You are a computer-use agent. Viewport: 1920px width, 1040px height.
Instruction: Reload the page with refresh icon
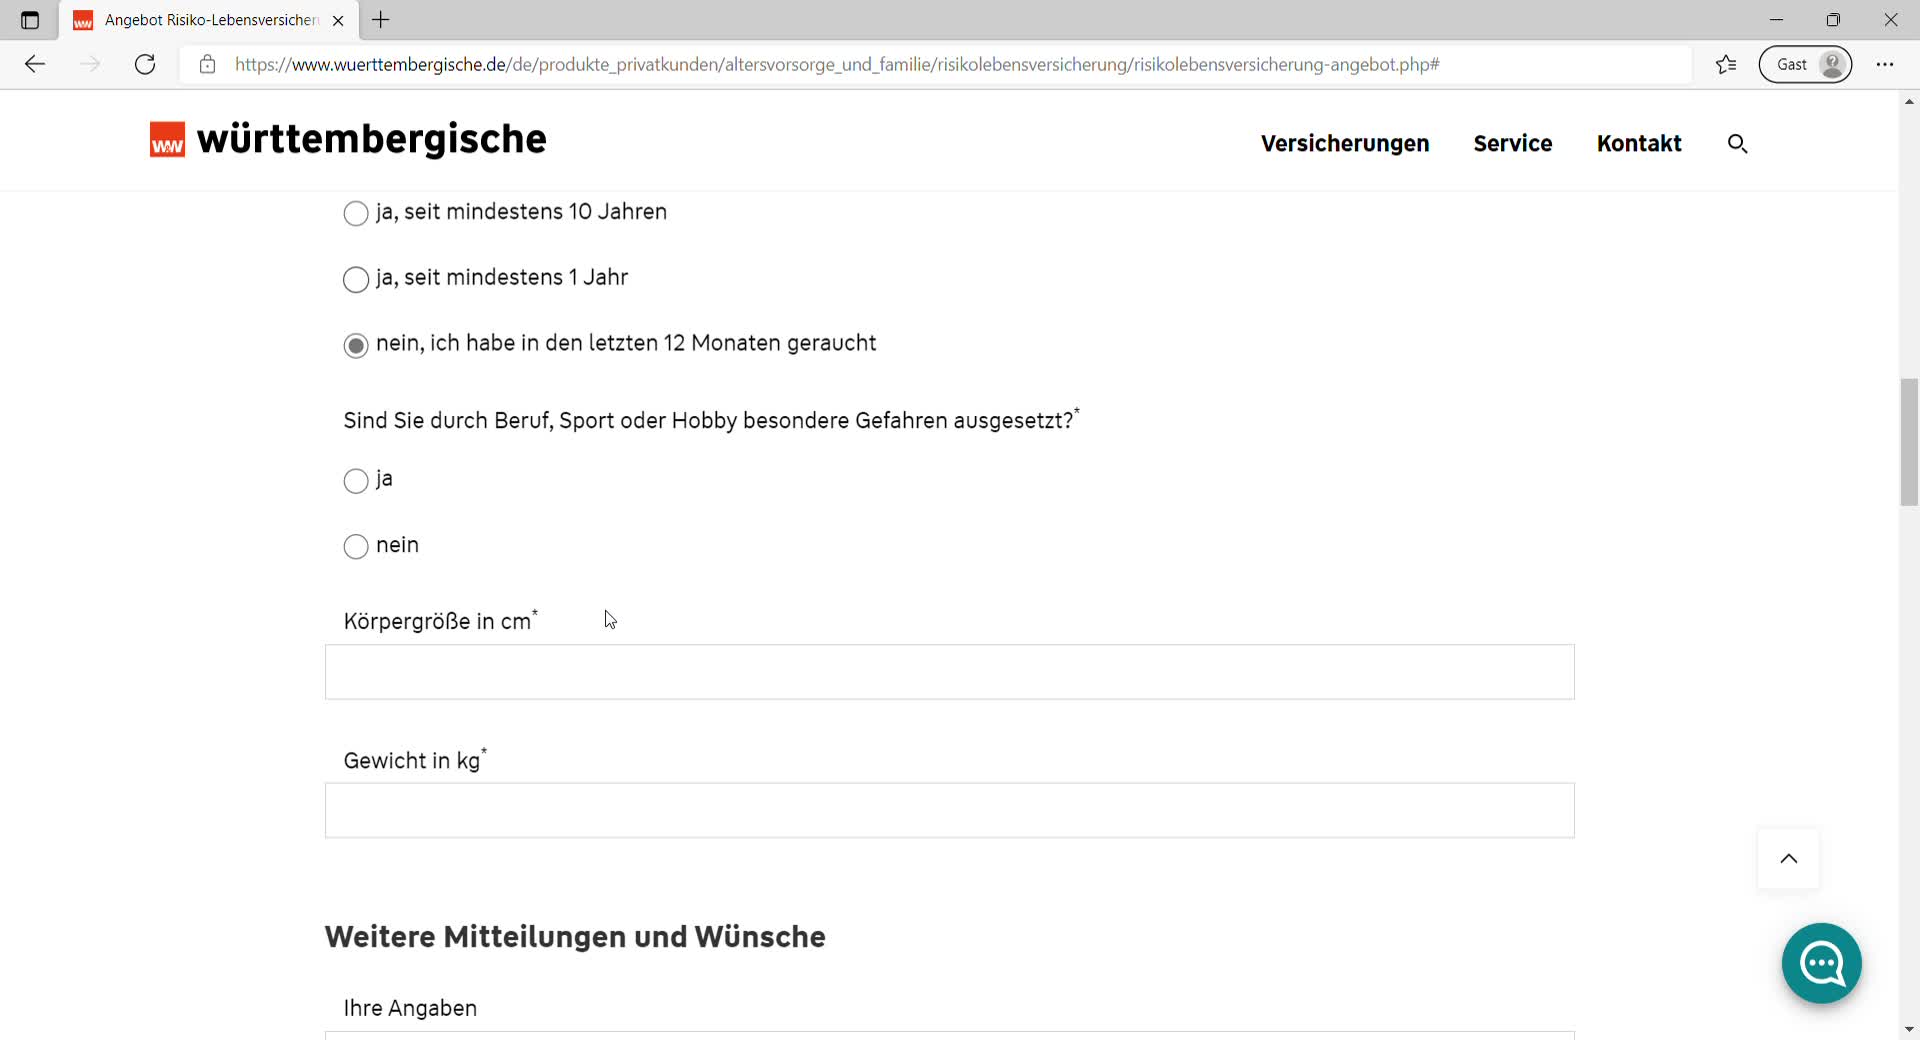point(145,65)
